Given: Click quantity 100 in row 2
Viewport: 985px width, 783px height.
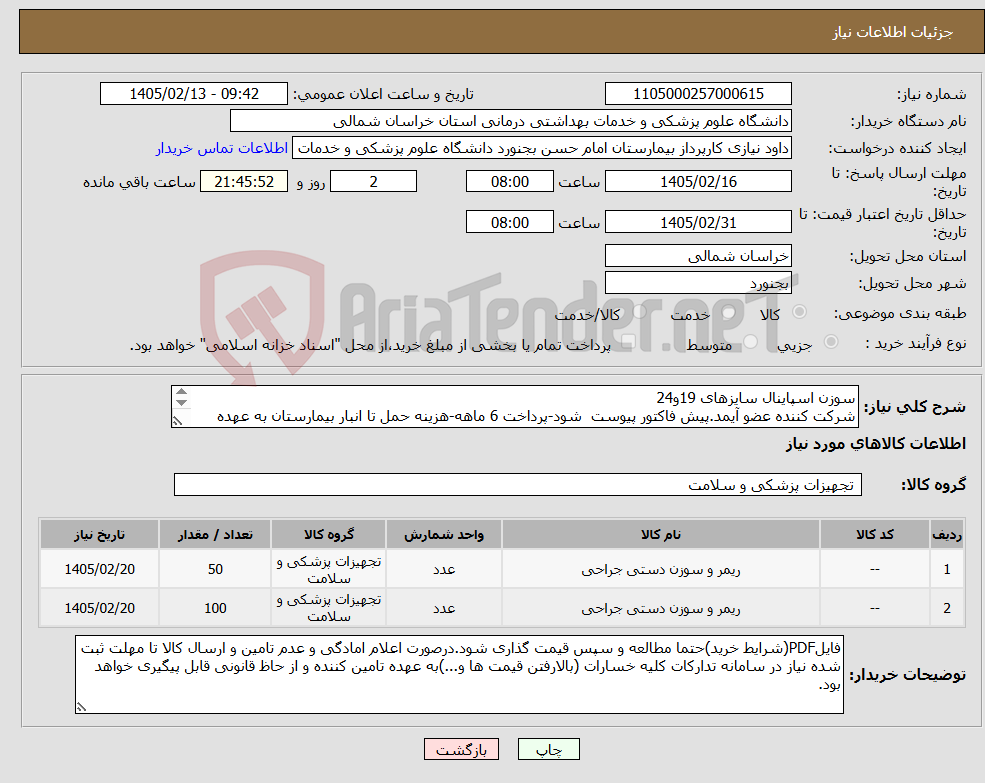Looking at the screenshot, I should pyautogui.click(x=215, y=608).
